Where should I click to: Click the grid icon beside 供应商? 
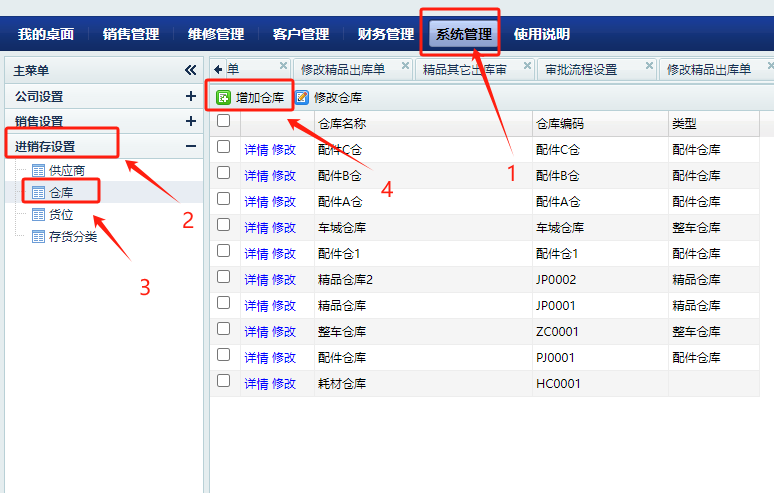[39, 171]
